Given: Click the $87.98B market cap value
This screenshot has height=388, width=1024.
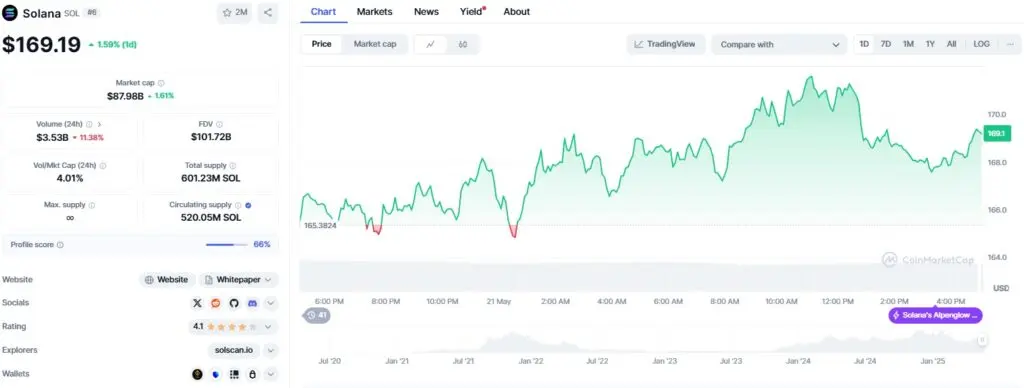Looking at the screenshot, I should pos(125,96).
